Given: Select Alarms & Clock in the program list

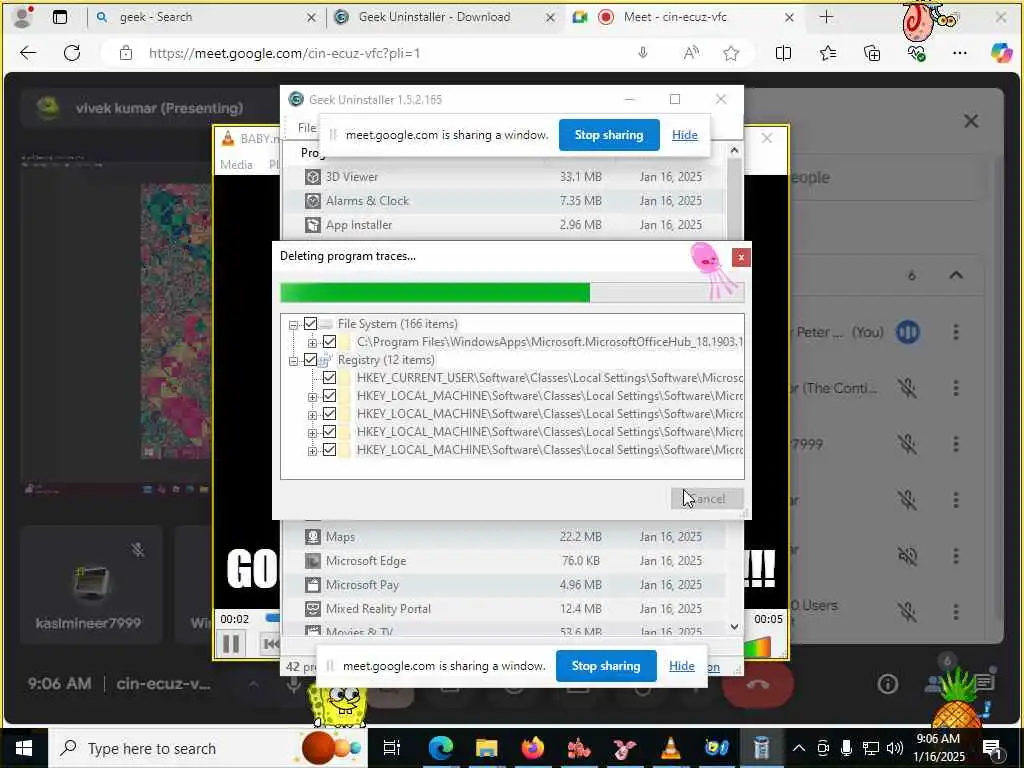Looking at the screenshot, I should point(504,201).
